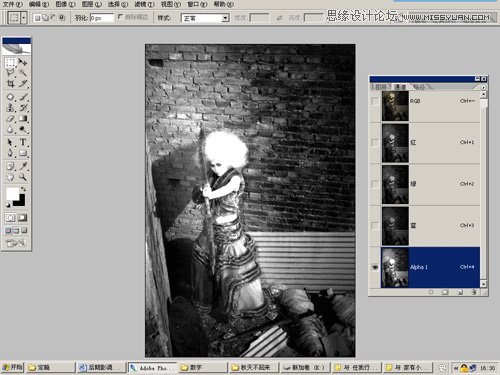Select the Rectangle shape tool
Viewport: 500px width, 375px height.
click(x=23, y=153)
